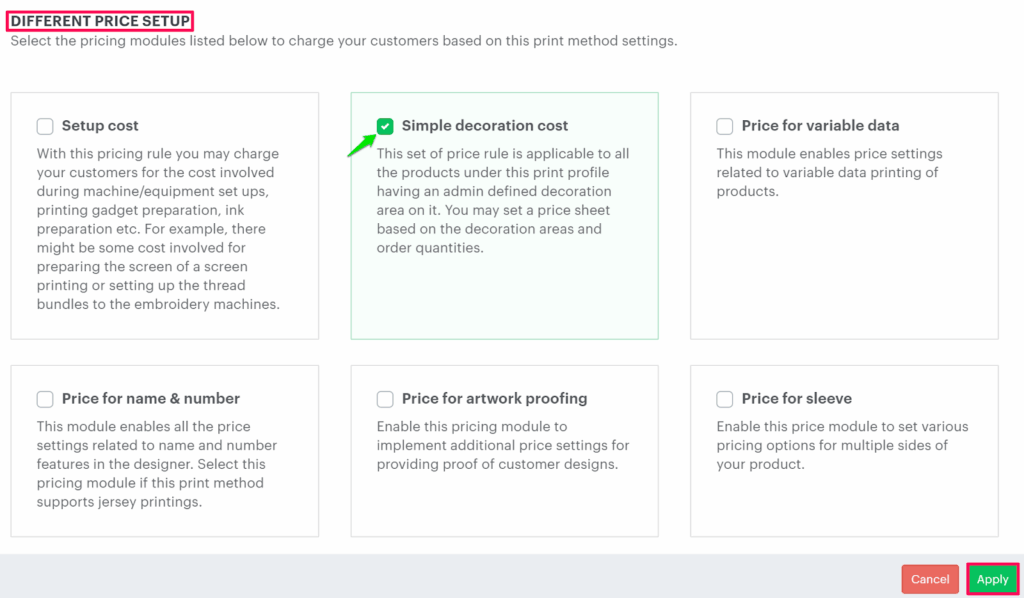Click the "Price for sleeve" title text
The image size is (1024, 598).
797,399
